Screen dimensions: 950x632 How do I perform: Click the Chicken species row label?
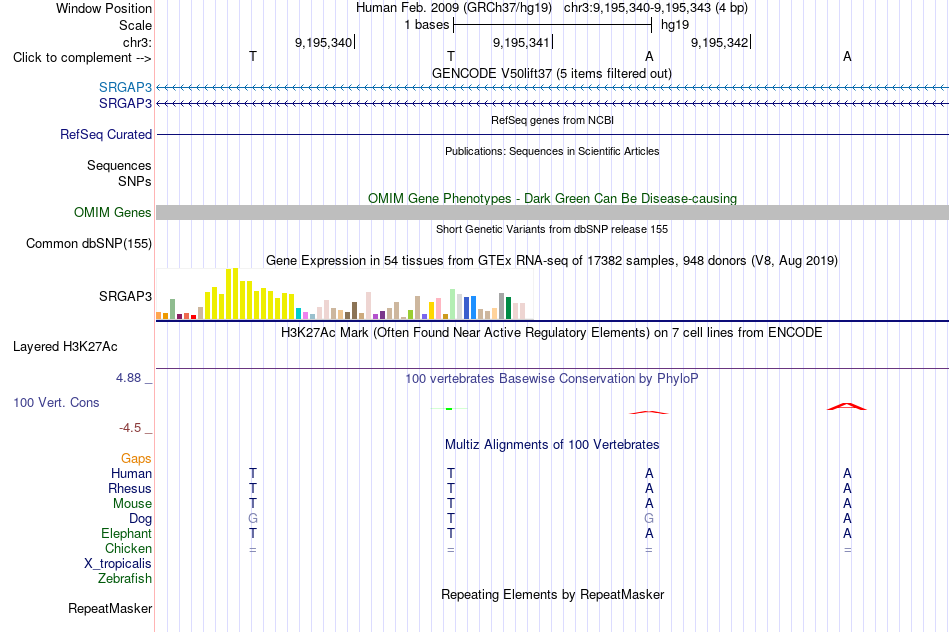128,548
